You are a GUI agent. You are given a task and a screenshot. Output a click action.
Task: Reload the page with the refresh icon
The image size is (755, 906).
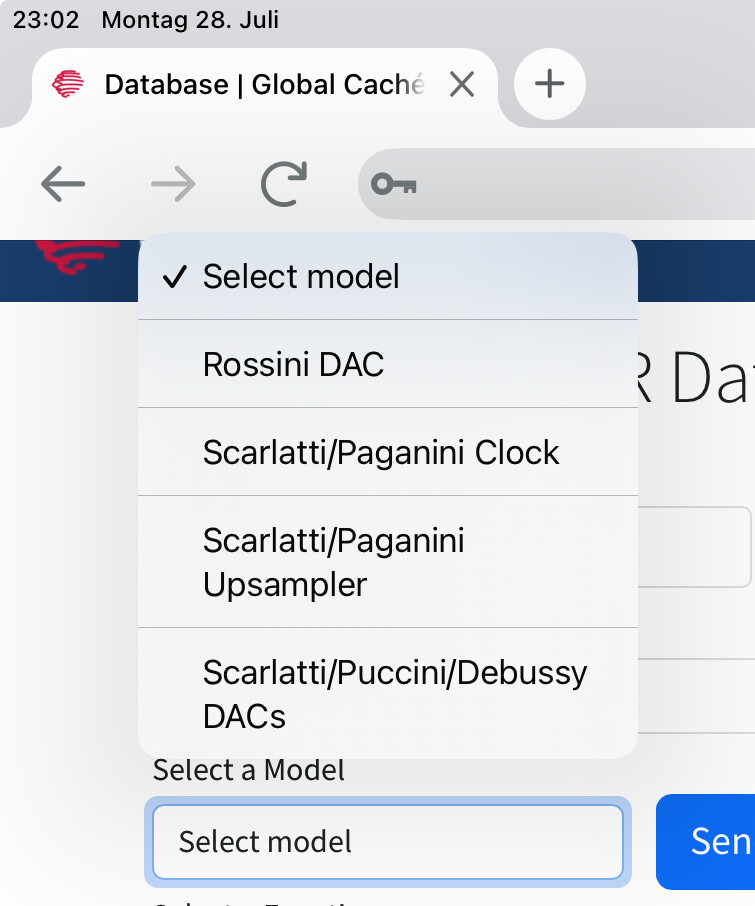point(284,184)
